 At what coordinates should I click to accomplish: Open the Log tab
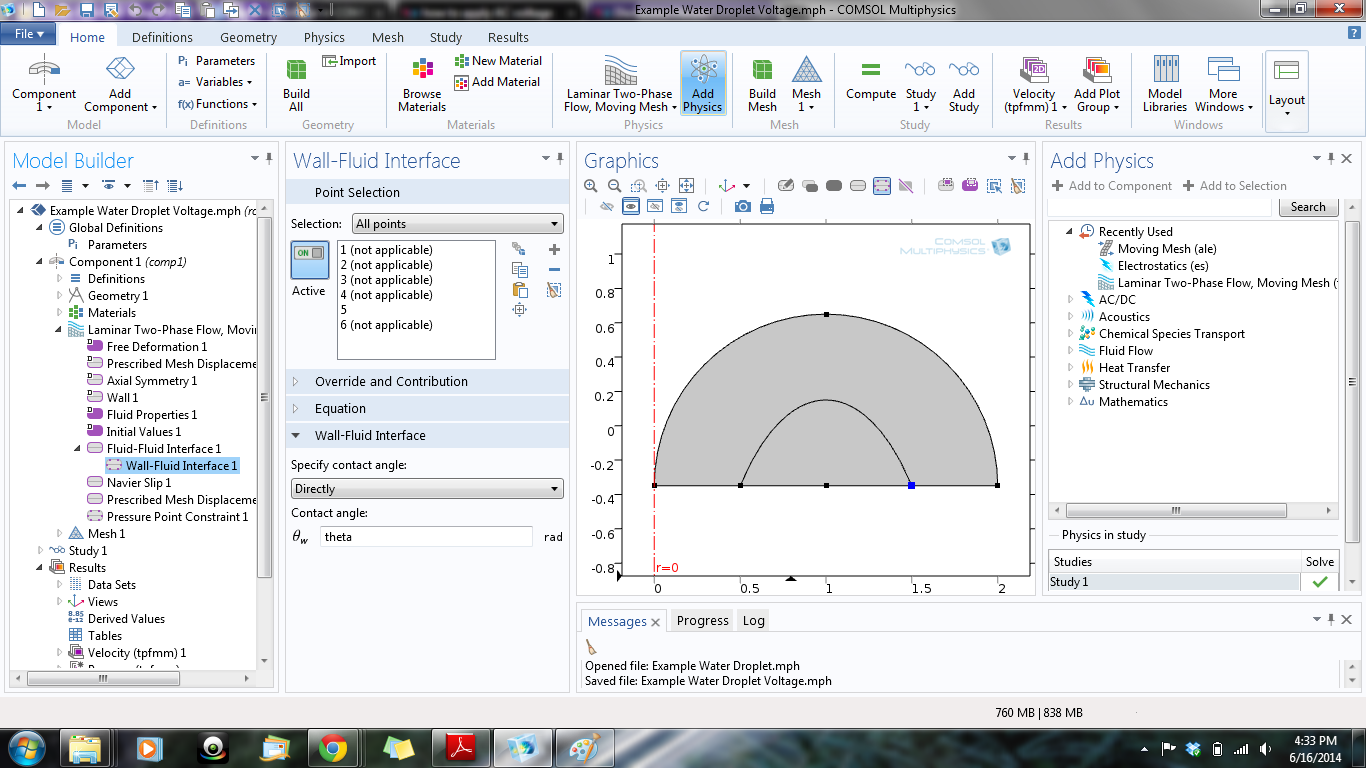pyautogui.click(x=754, y=621)
